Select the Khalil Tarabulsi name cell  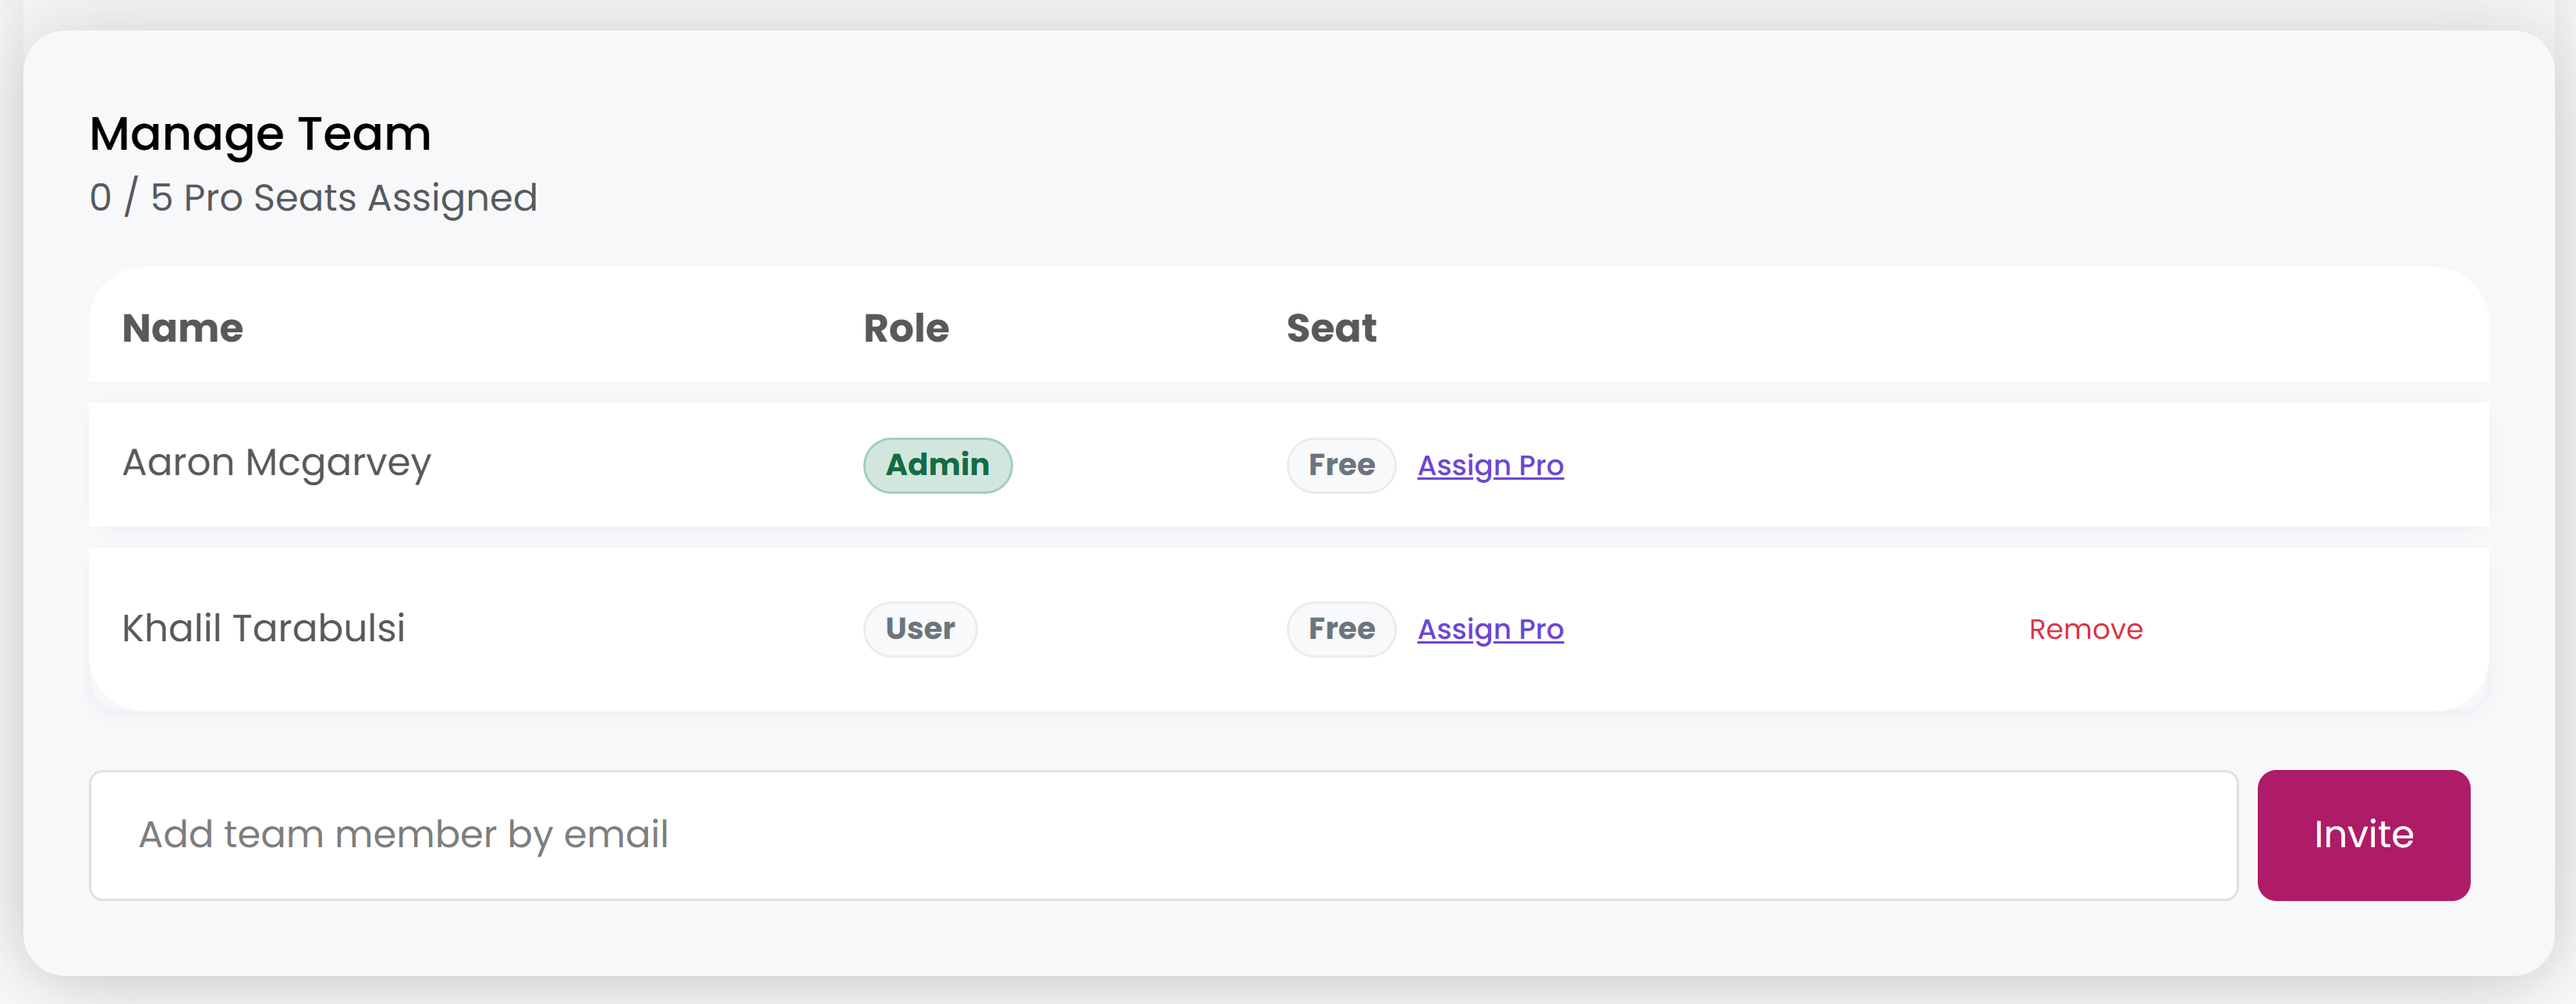264,629
